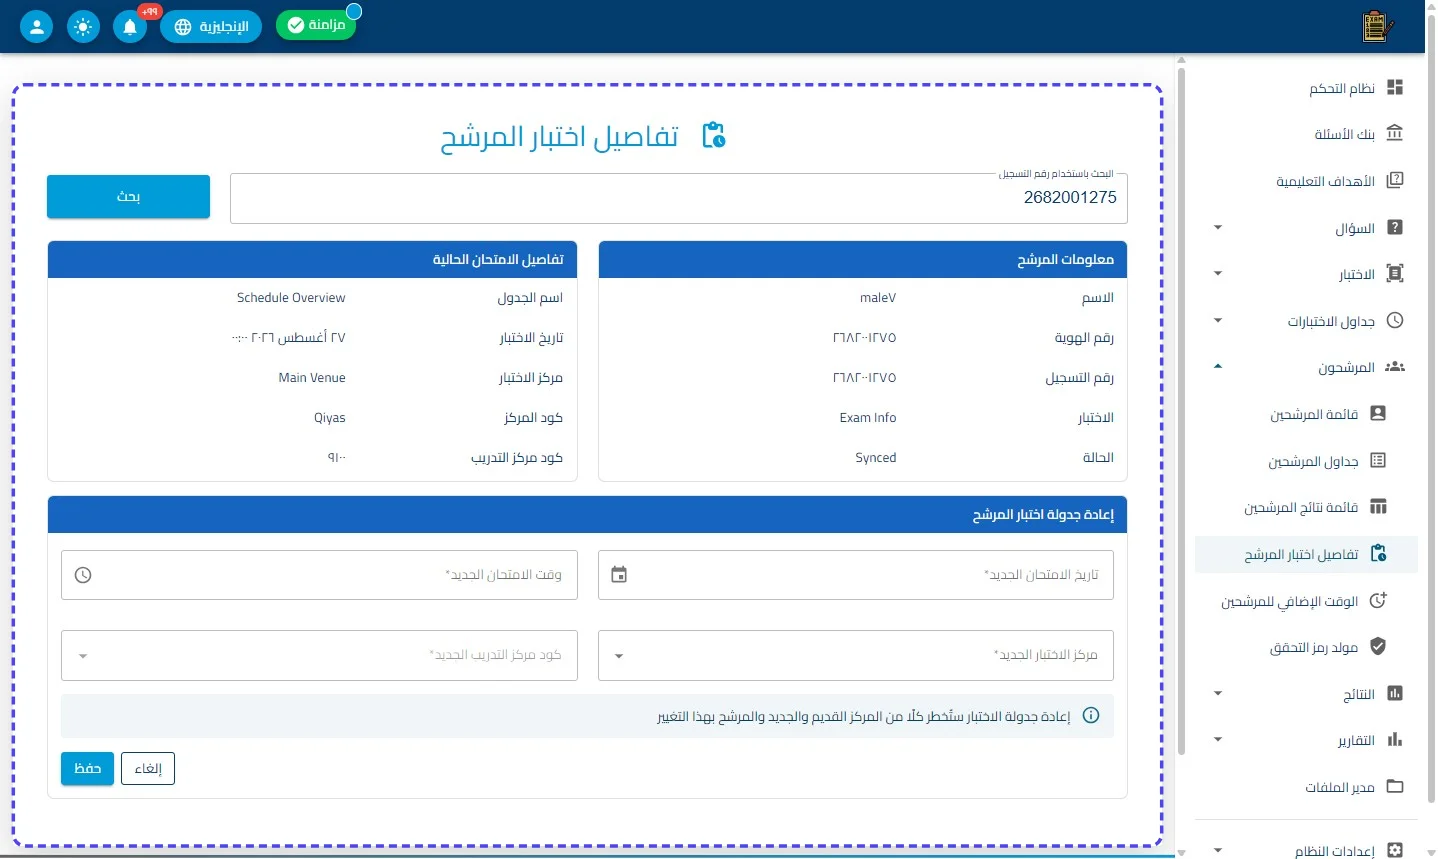Open the user profile icon
Image resolution: width=1438 pixels, height=859 pixels.
tap(36, 27)
